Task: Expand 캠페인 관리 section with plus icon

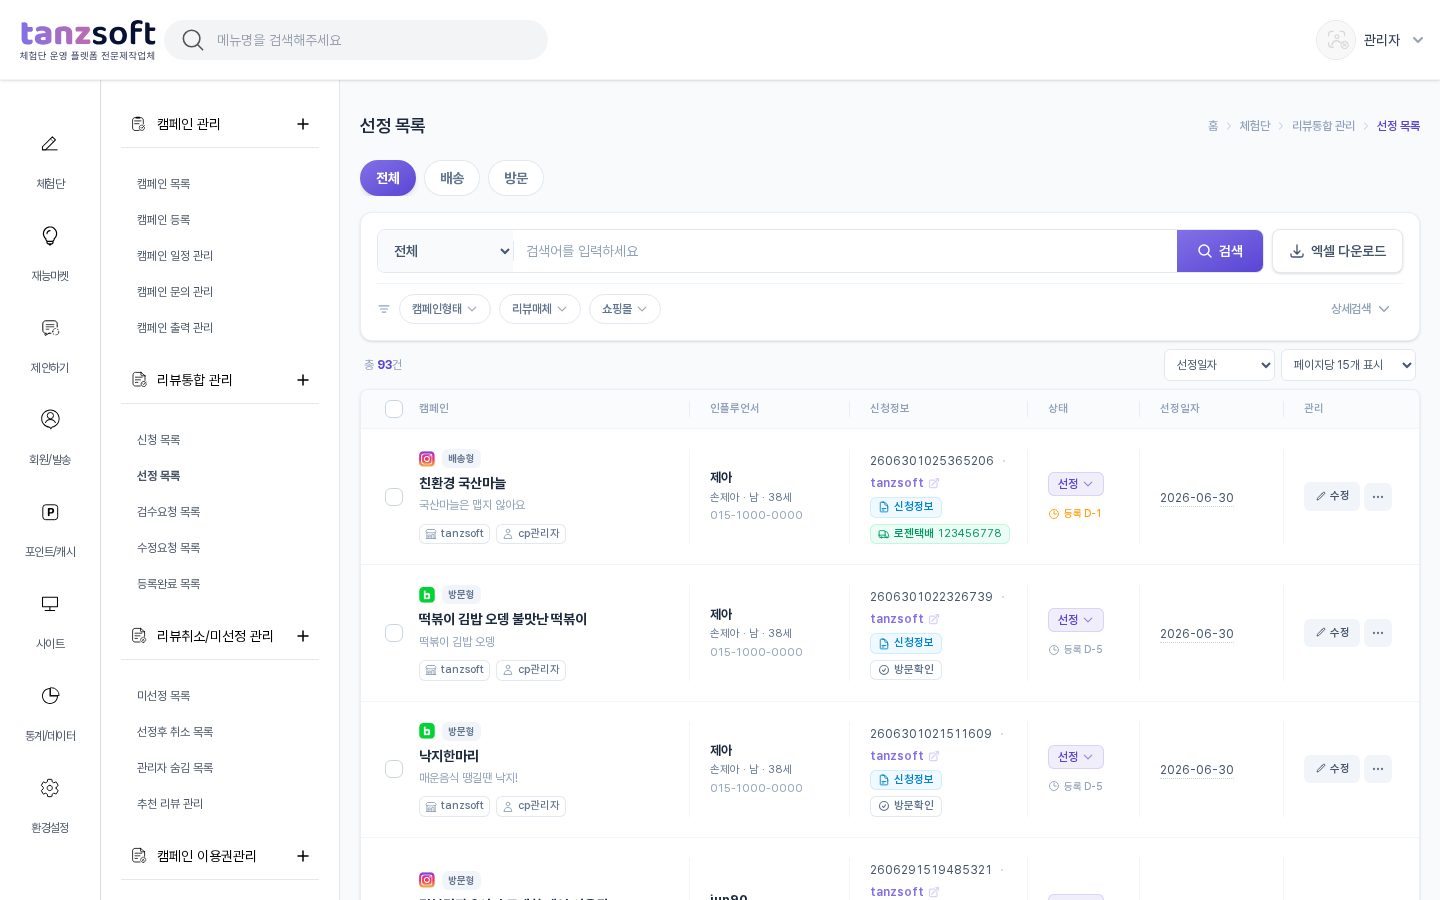Action: [303, 124]
